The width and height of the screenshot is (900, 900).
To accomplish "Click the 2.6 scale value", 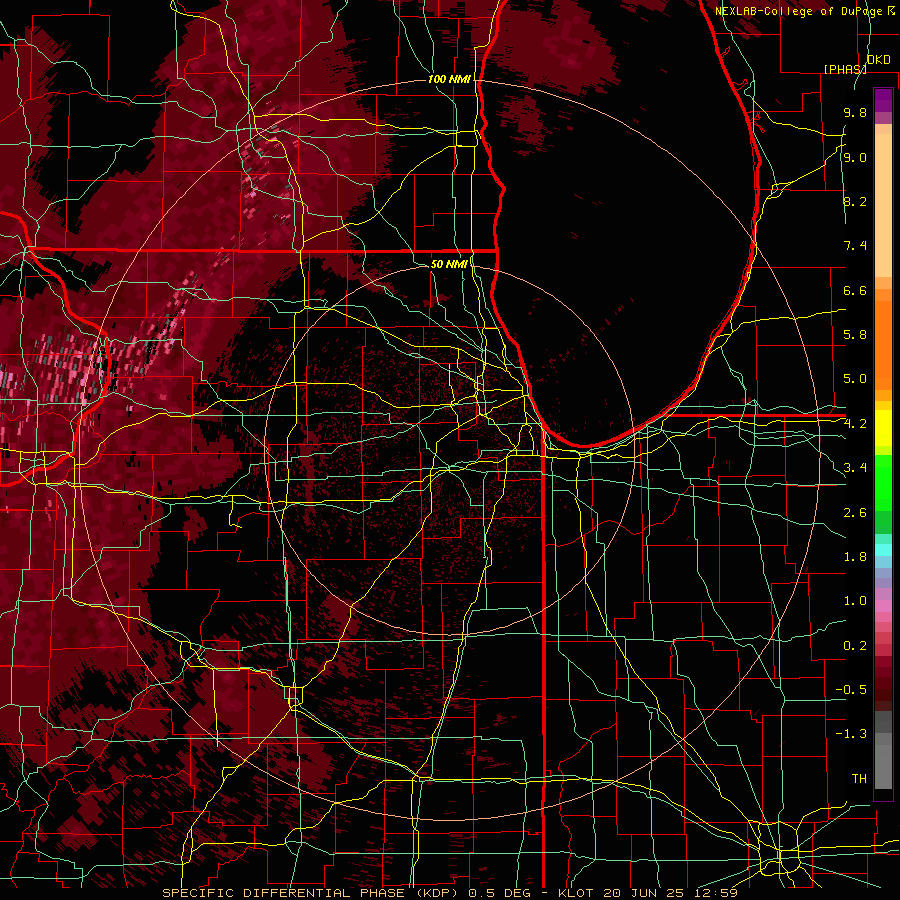I will pyautogui.click(x=855, y=512).
